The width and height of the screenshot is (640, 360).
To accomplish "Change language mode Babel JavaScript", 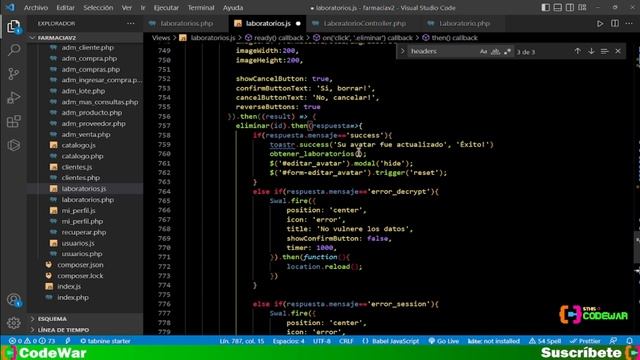I will pos(391,341).
